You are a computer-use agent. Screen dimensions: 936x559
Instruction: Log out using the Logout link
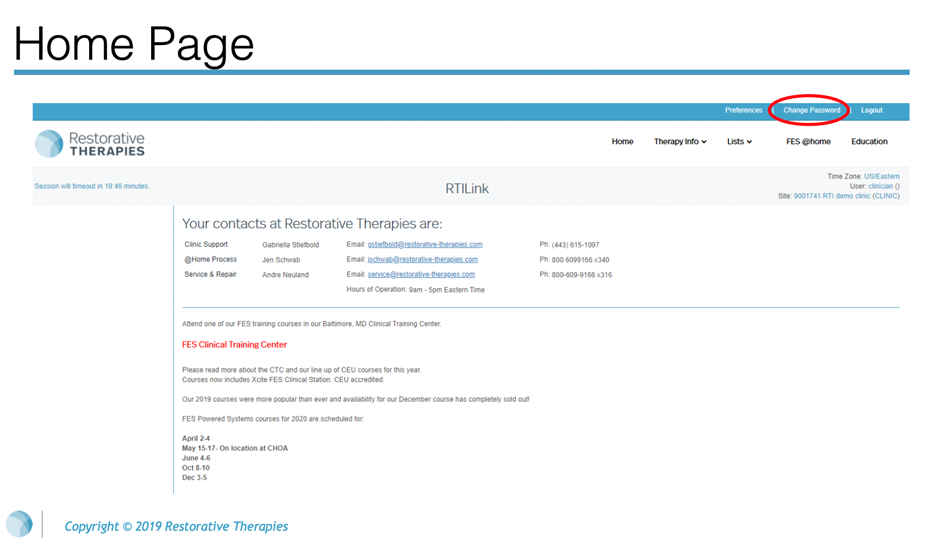tap(871, 111)
